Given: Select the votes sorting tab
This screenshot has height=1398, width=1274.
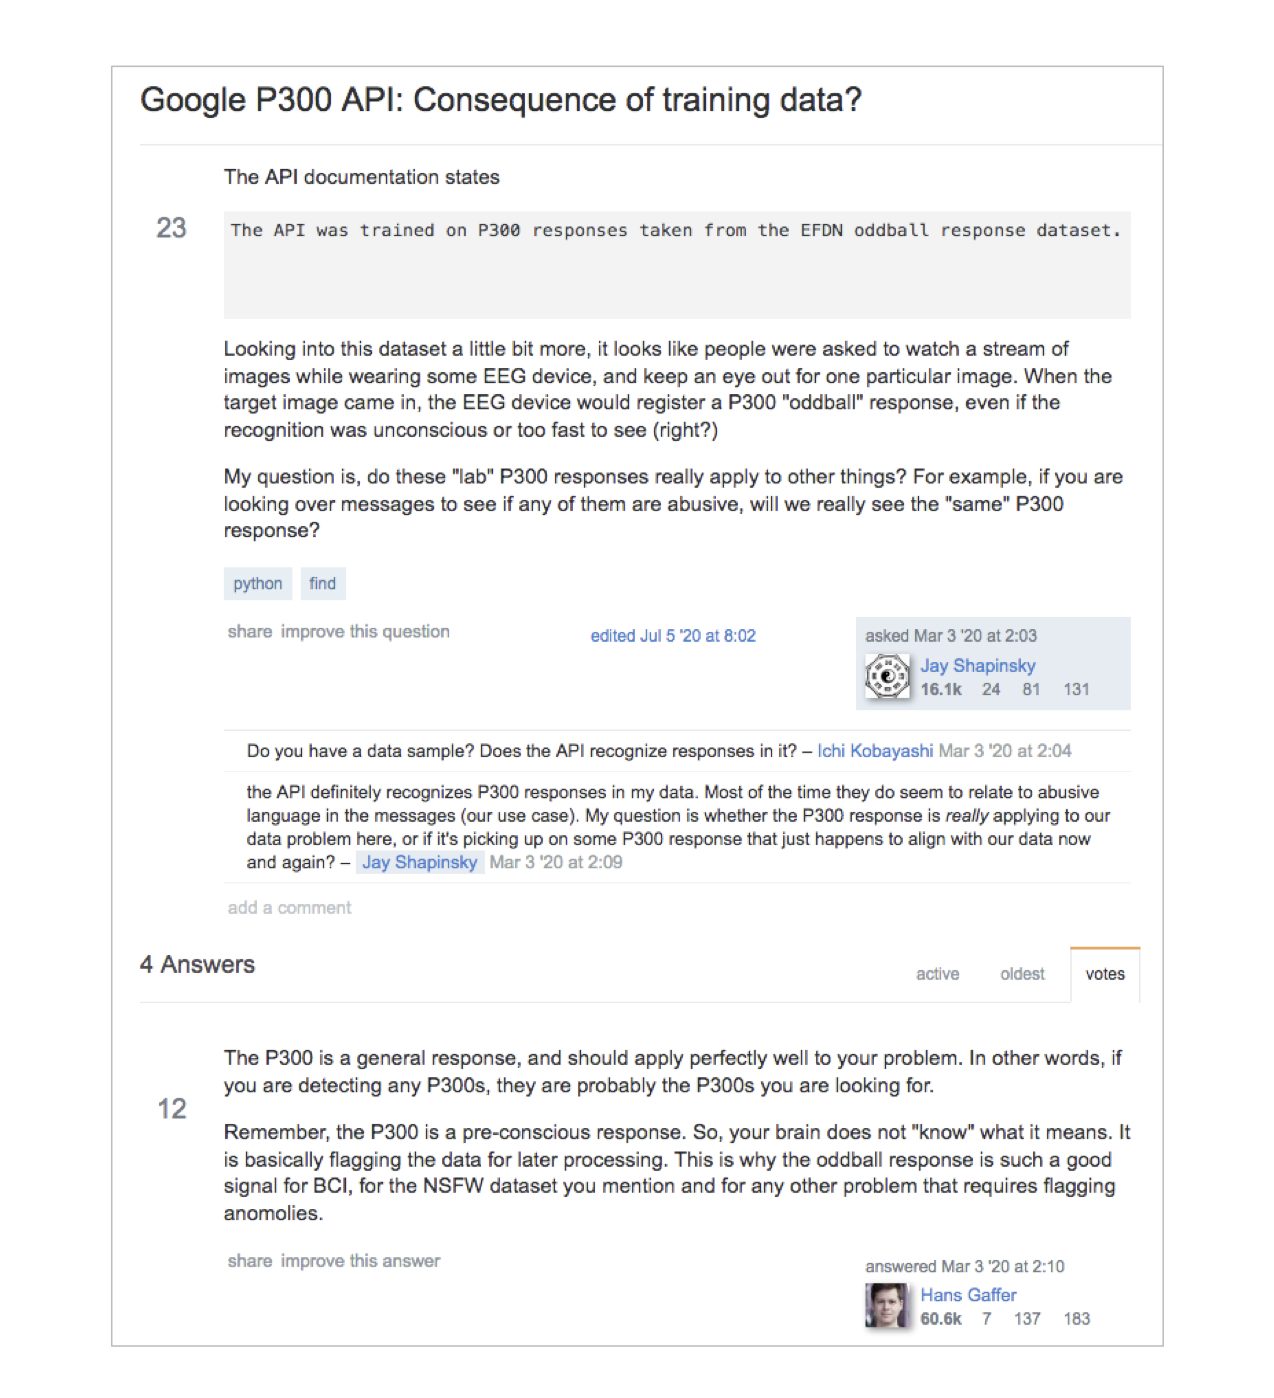Looking at the screenshot, I should click(x=1105, y=974).
